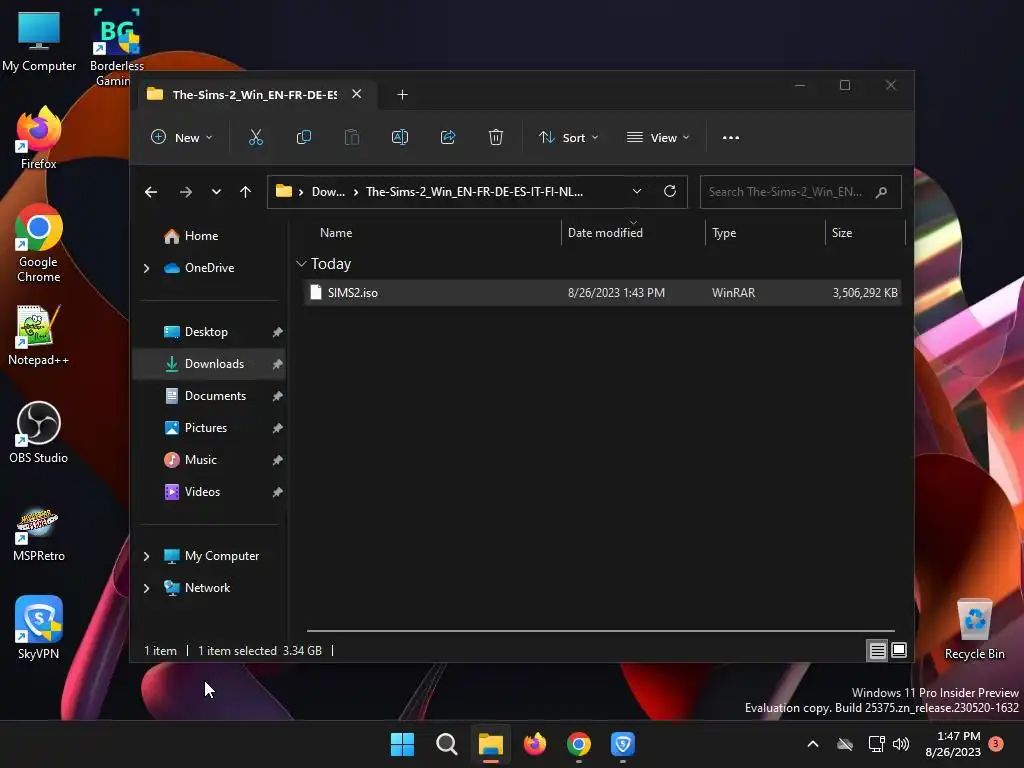1024x768 pixels.
Task: Click the Copy icon in toolbar
Action: [x=304, y=138]
